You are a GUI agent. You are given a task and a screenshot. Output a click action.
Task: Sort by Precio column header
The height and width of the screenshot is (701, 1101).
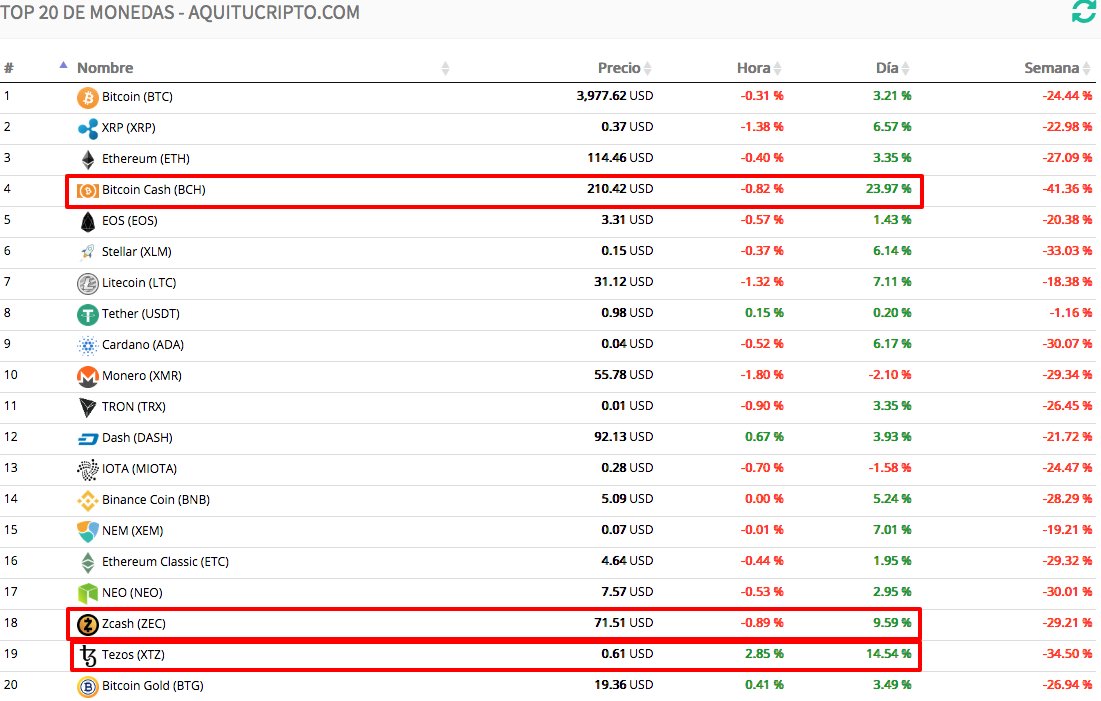[x=624, y=68]
